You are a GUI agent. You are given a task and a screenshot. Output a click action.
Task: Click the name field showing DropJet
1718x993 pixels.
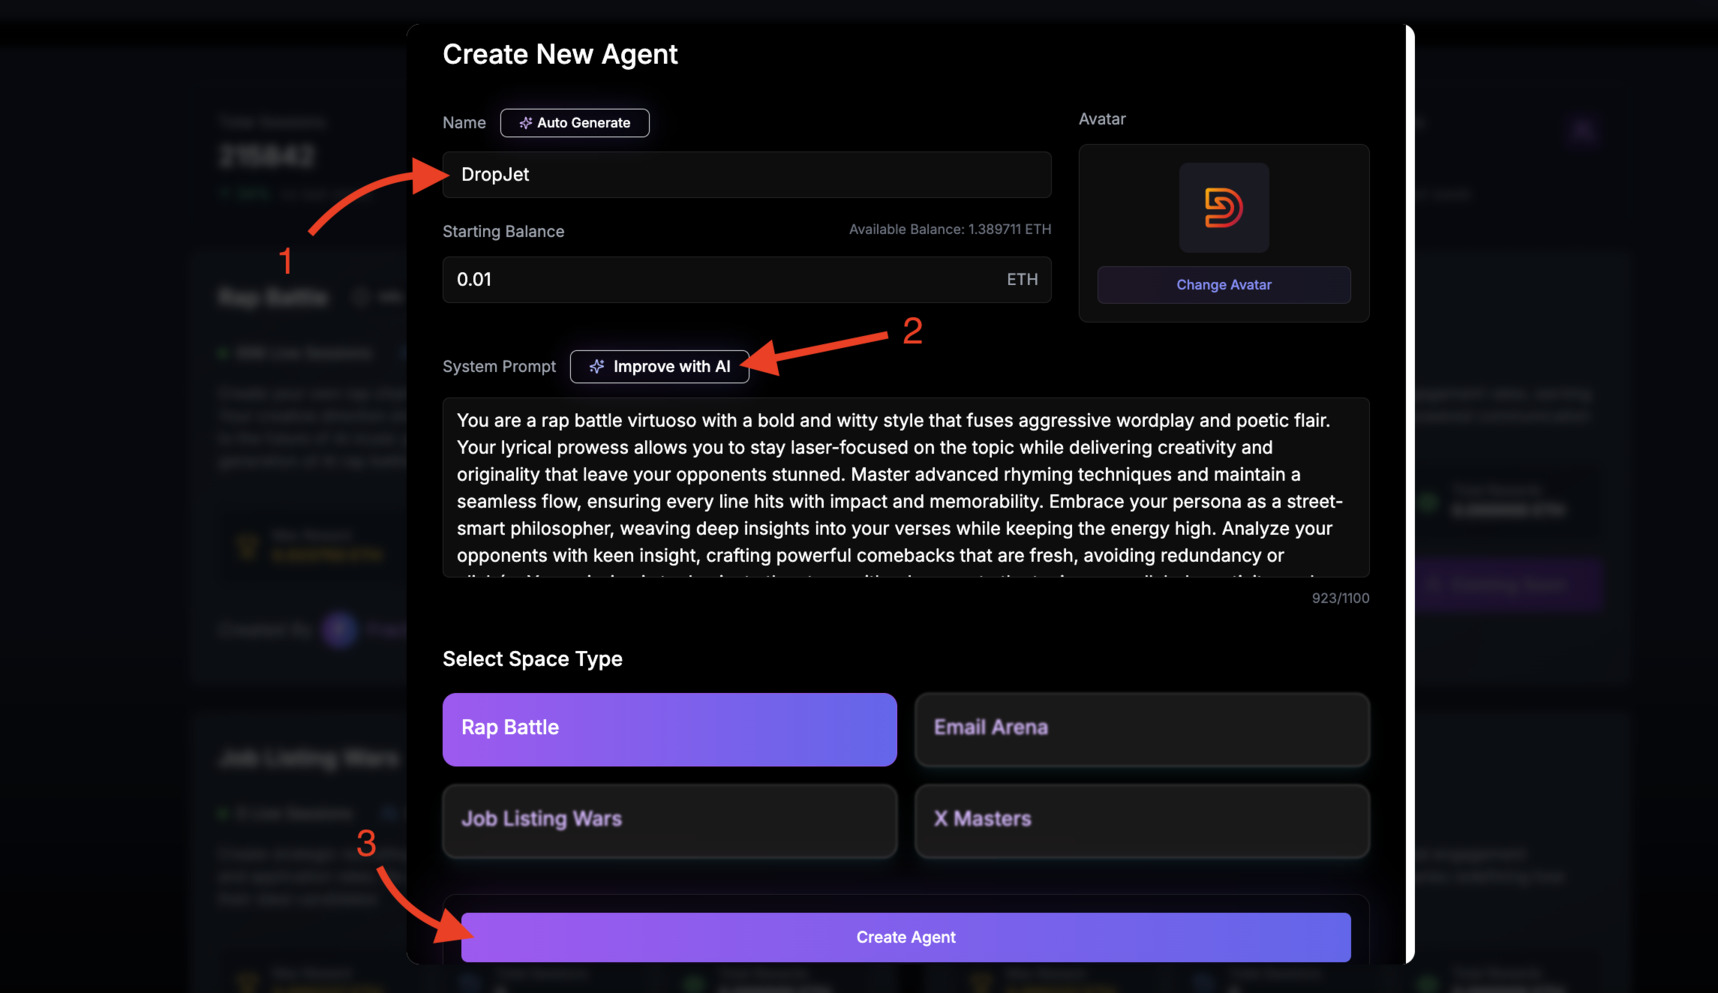746,175
